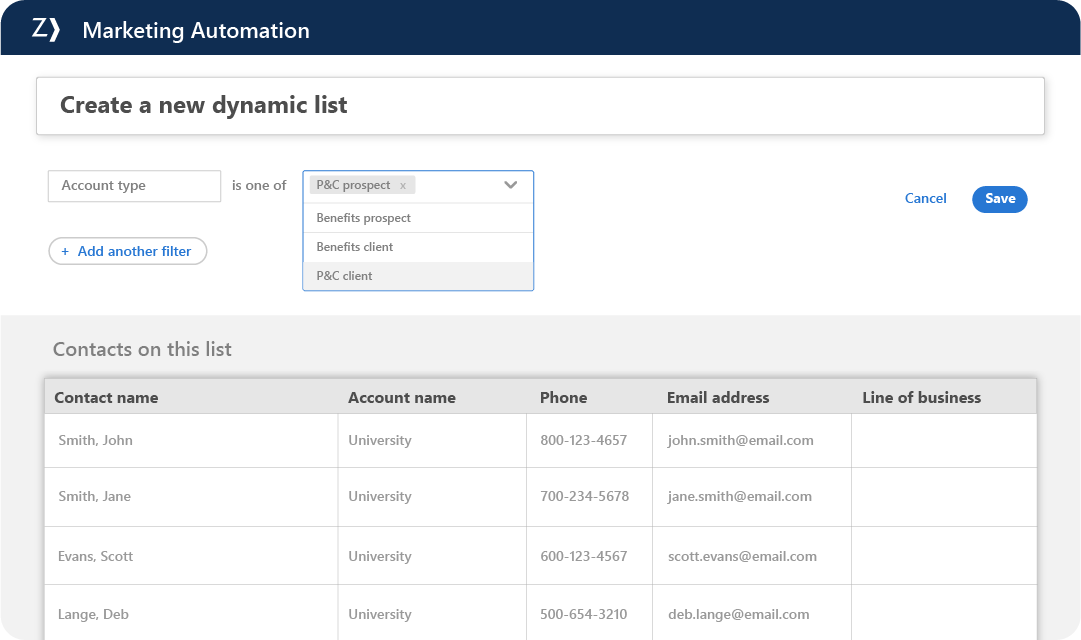The image size is (1081, 640).
Task: Click phone number 600-123-4567
Action: point(583,556)
